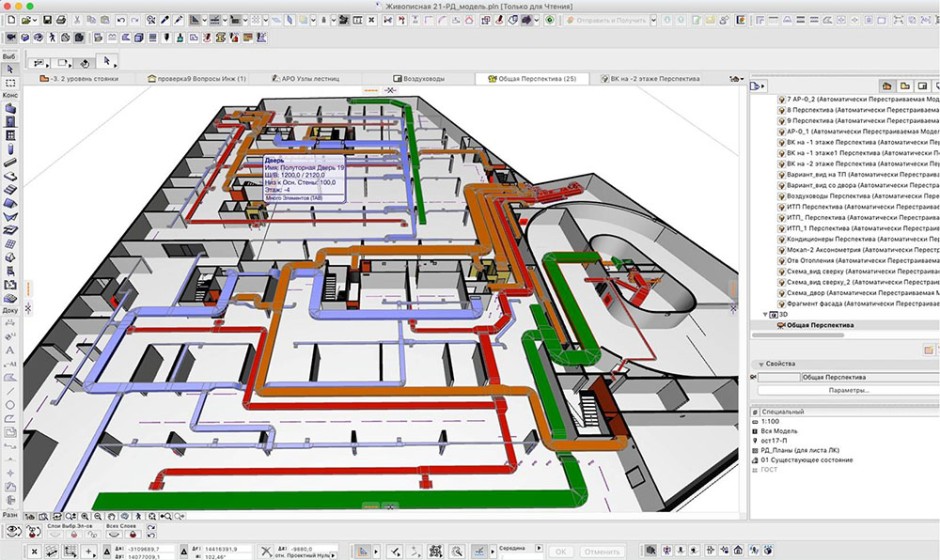Switch to the Воздуховоды tab

(424, 78)
